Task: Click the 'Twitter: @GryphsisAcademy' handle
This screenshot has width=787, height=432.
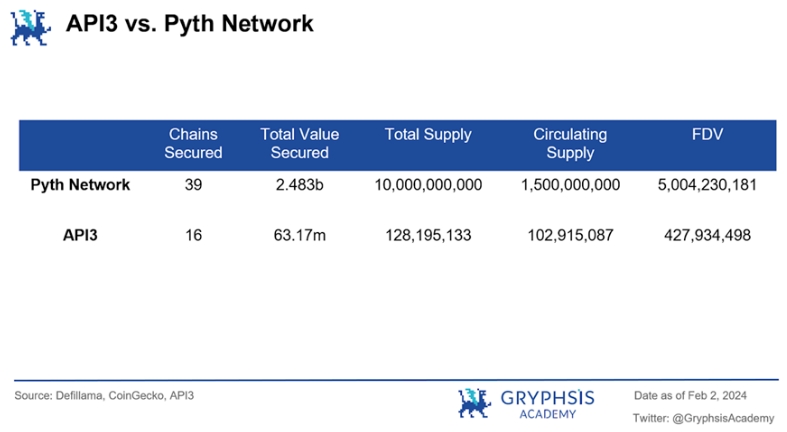Action: point(703,418)
